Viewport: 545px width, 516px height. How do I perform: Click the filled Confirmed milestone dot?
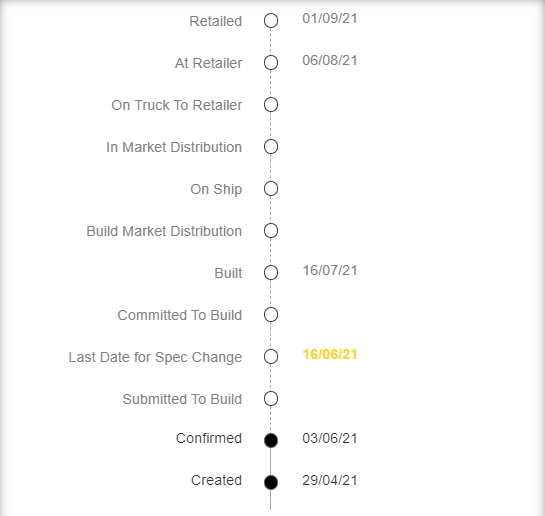pyautogui.click(x=271, y=440)
